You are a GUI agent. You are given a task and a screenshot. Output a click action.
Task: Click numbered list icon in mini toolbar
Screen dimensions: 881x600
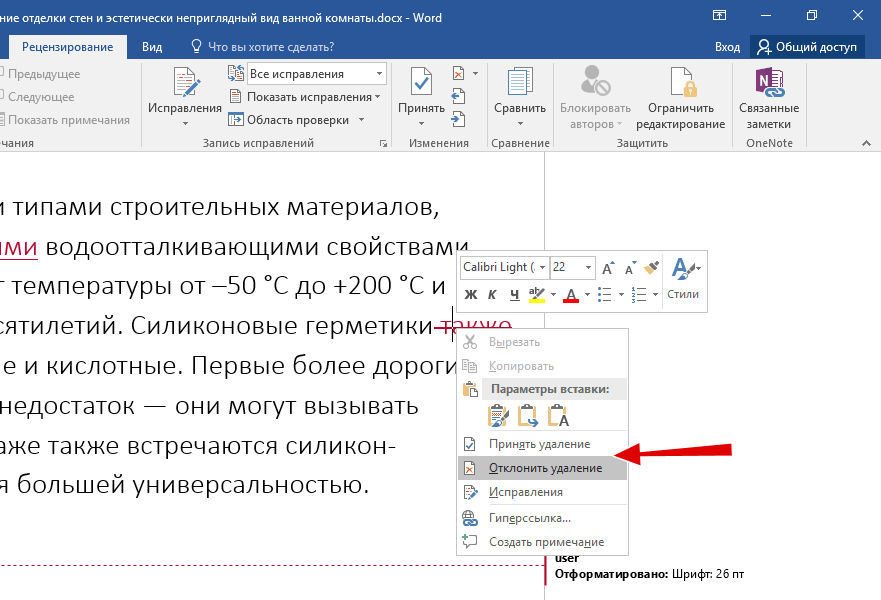click(639, 294)
